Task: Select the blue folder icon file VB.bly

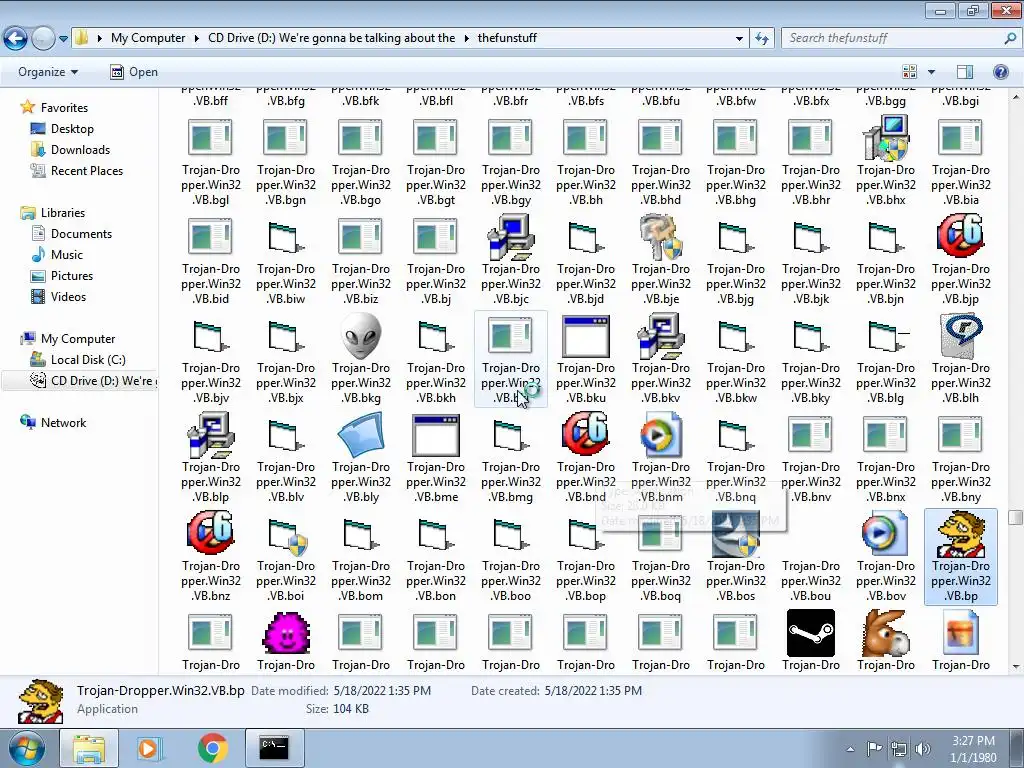Action: [x=360, y=436]
